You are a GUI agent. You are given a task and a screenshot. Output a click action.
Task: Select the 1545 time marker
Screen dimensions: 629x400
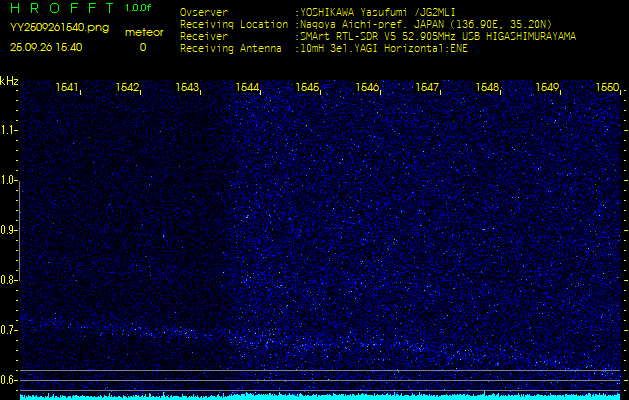[x=307, y=88]
